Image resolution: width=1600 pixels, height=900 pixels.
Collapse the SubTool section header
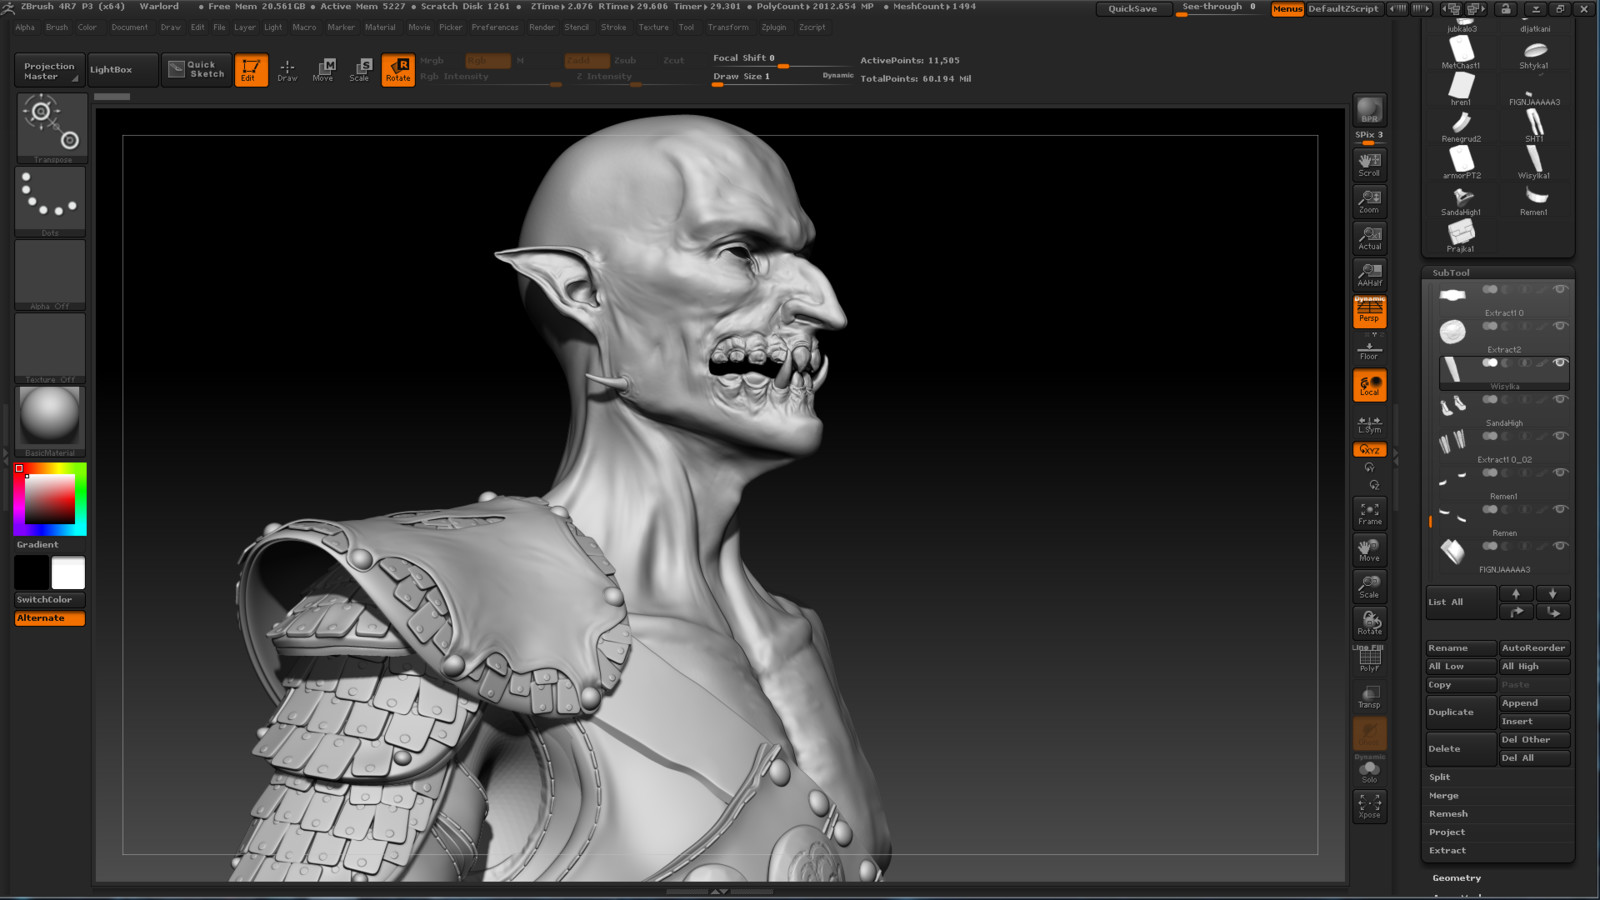coord(1451,273)
